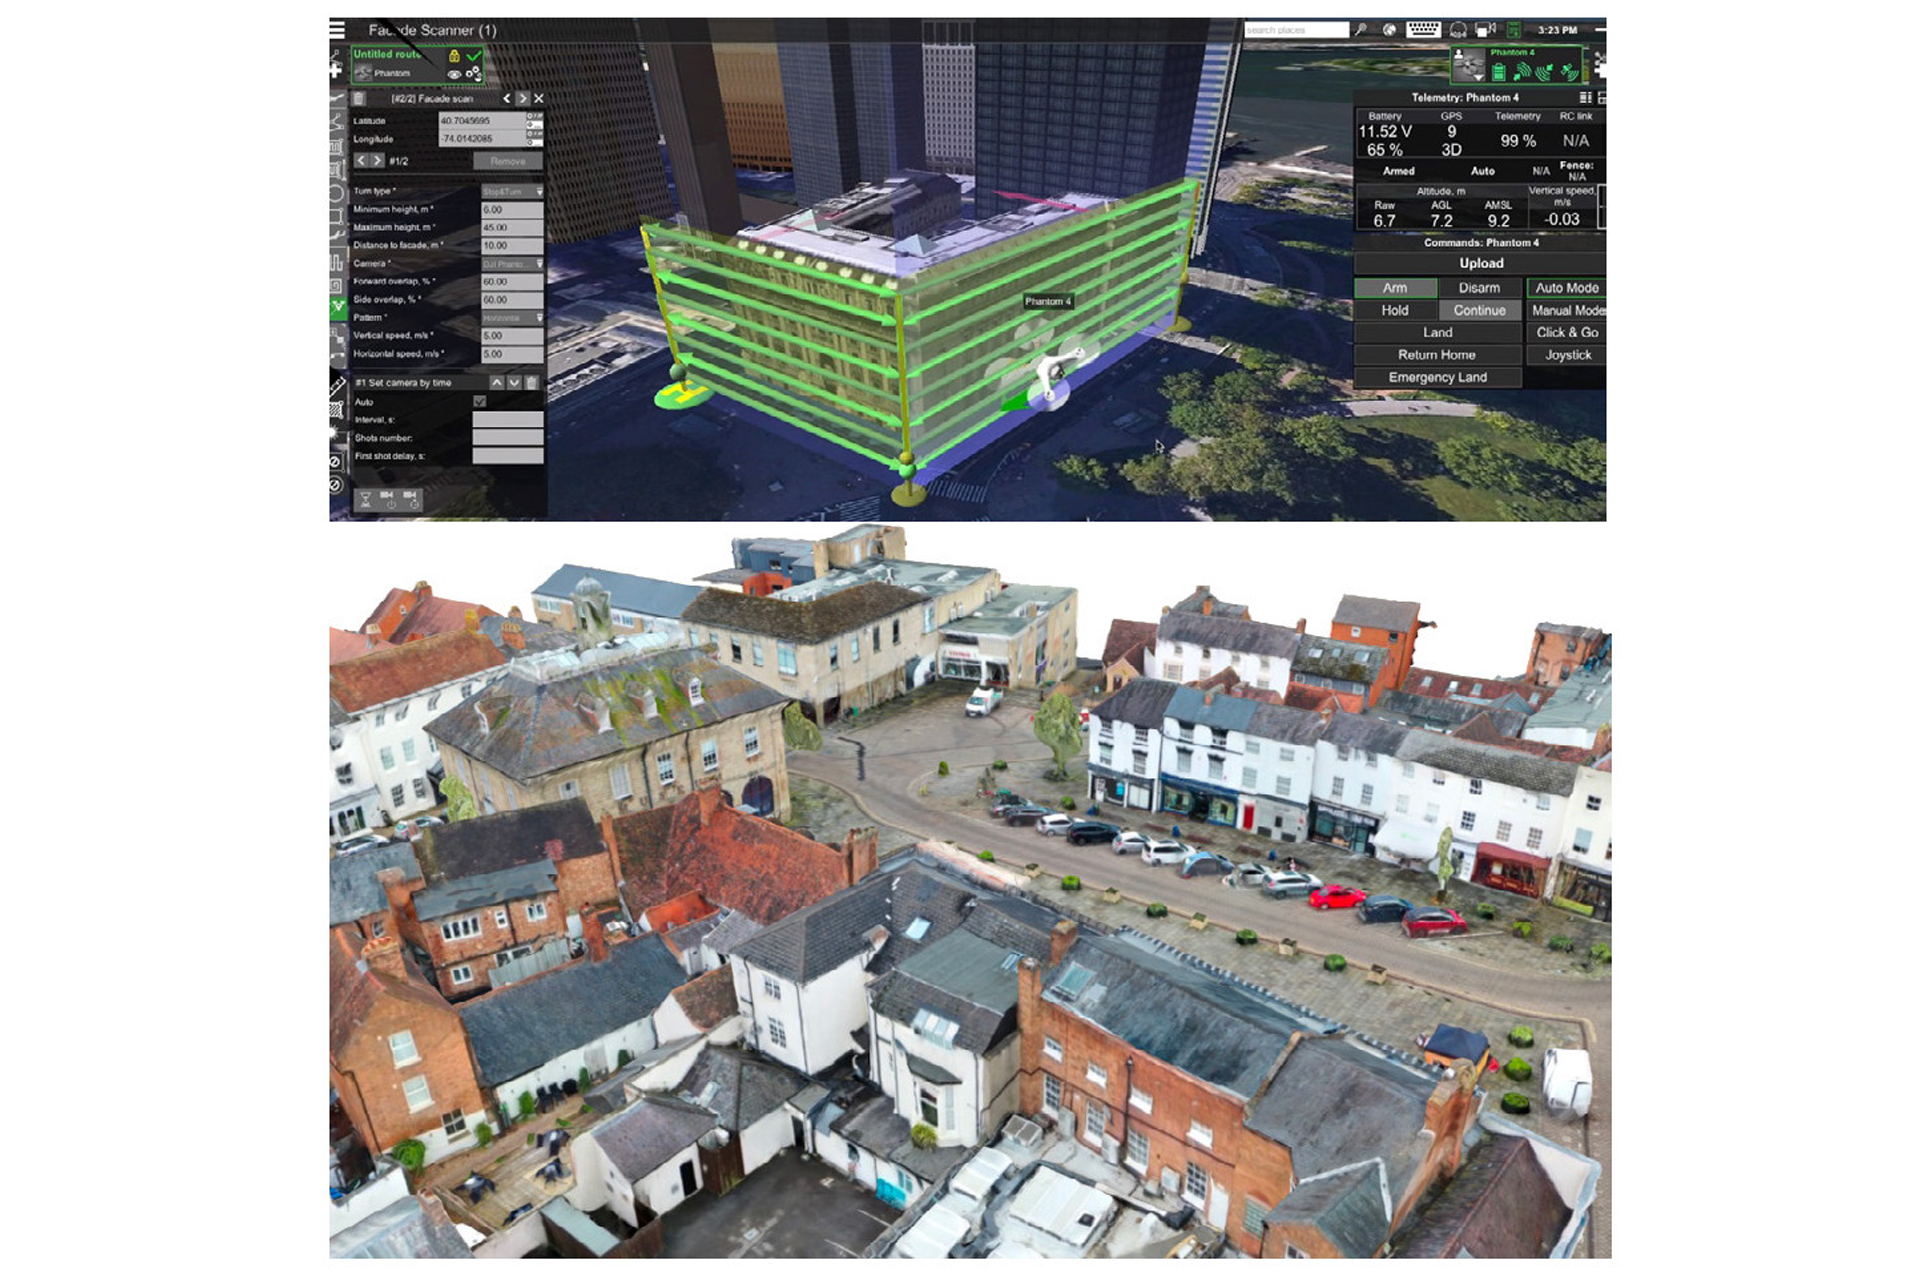
Task: Click the Emergency Land button
Action: tap(1437, 377)
